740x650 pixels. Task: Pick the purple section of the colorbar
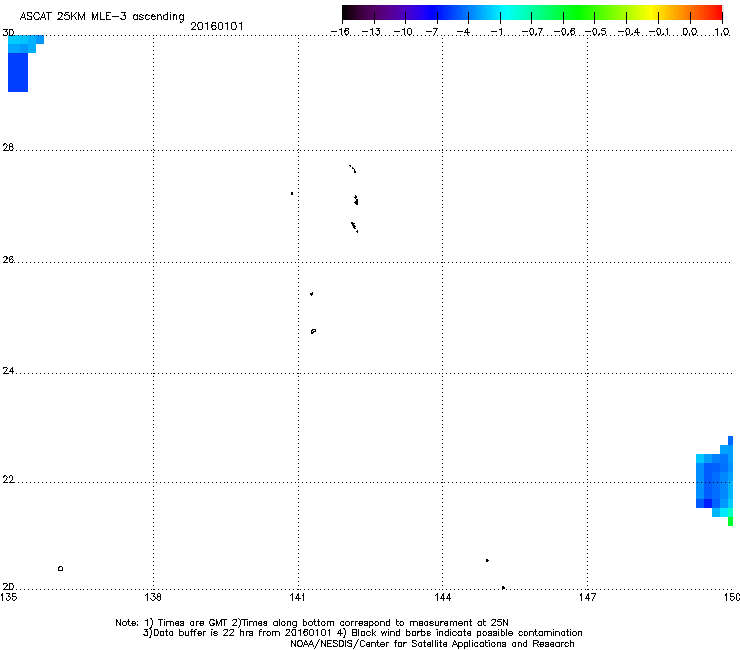pyautogui.click(x=392, y=13)
